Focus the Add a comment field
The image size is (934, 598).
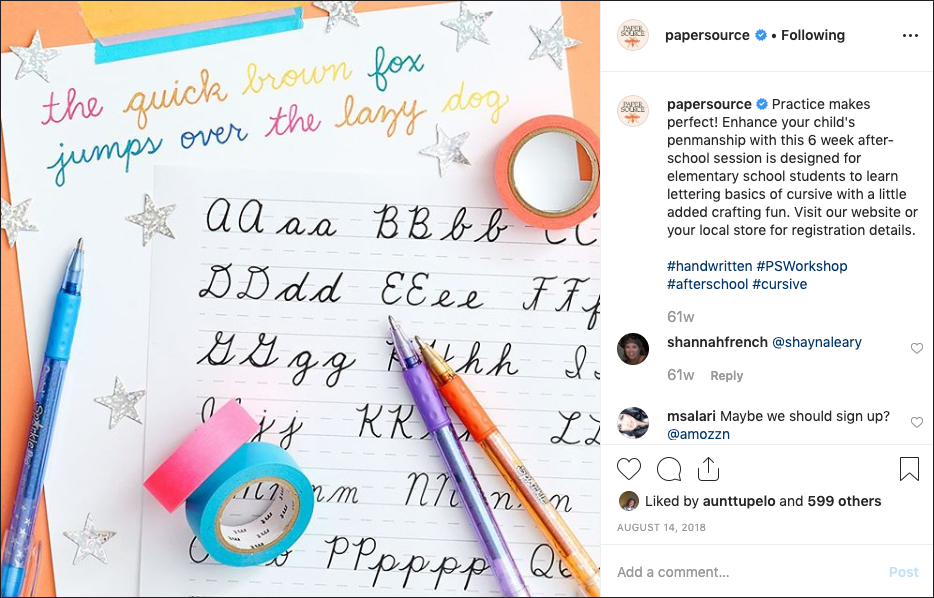click(748, 572)
